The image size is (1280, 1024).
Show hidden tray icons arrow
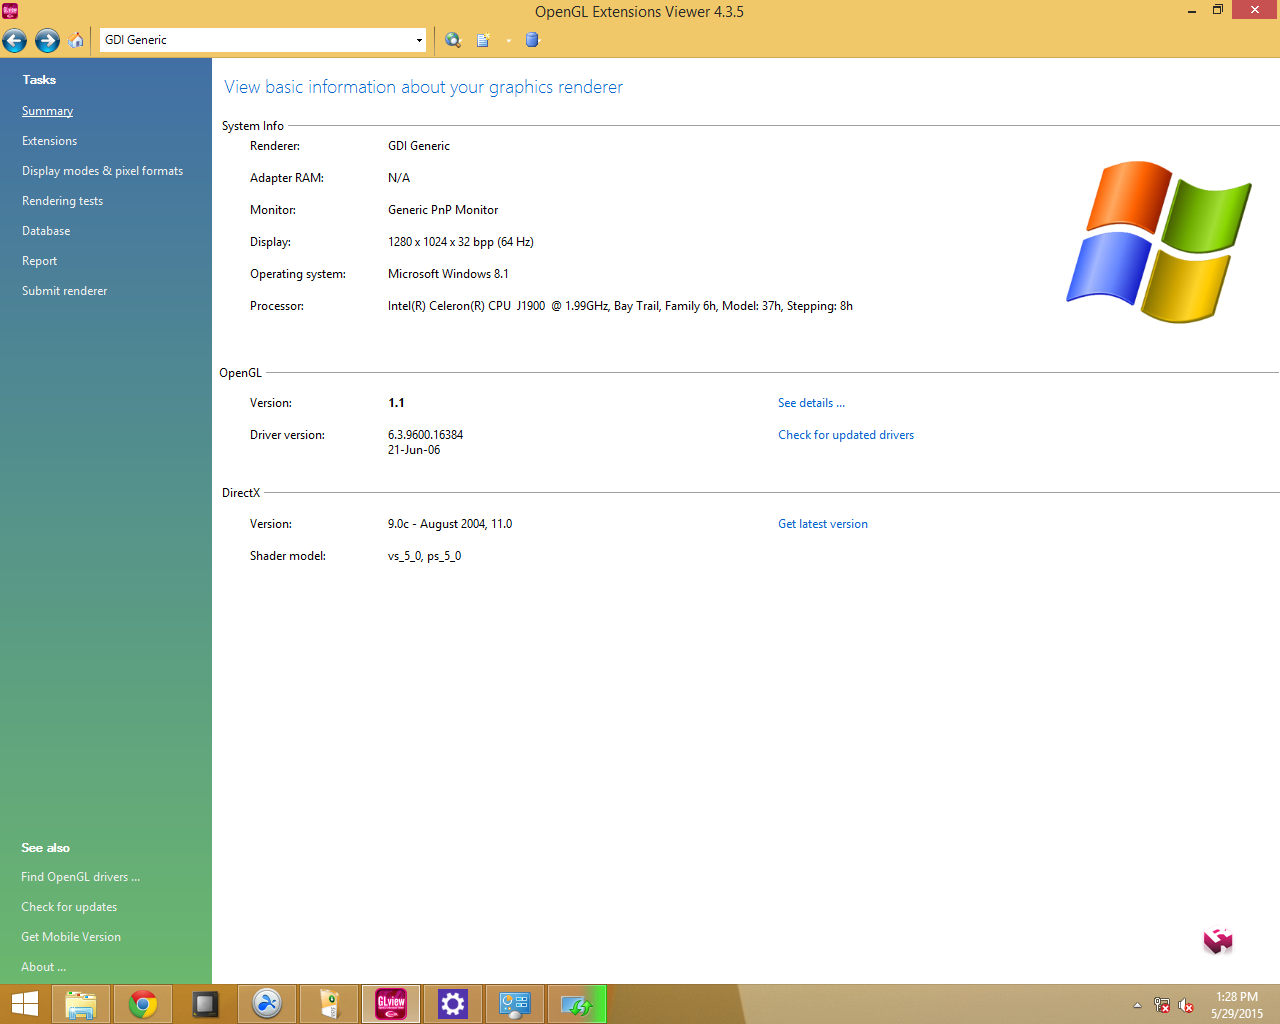[x=1137, y=1005]
